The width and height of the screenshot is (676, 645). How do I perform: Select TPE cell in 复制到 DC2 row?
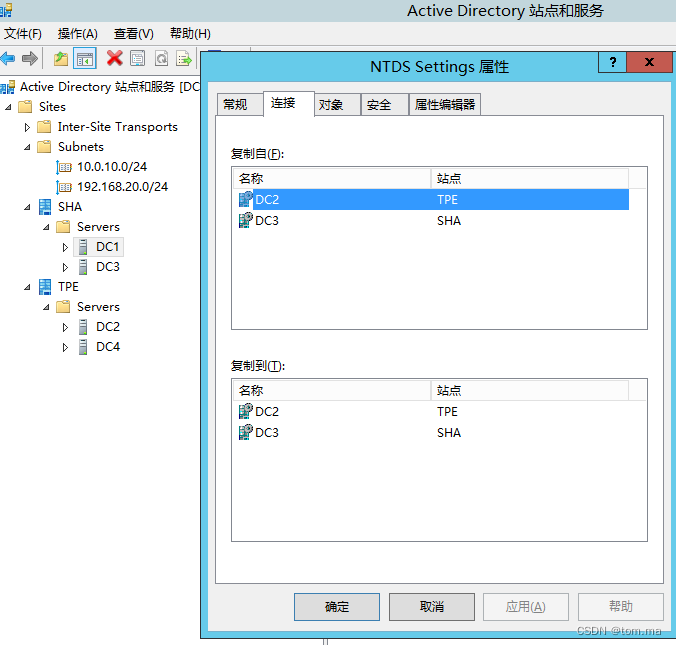(447, 412)
